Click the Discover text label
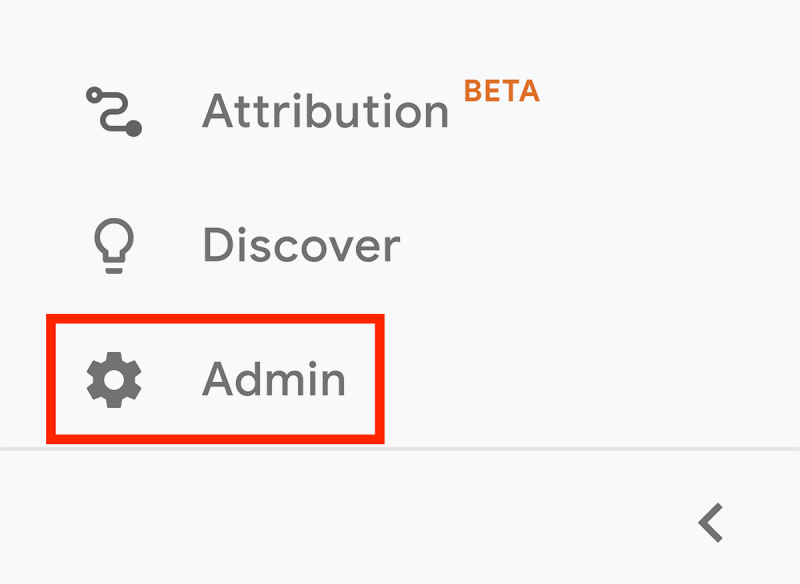800x584 pixels. 301,246
